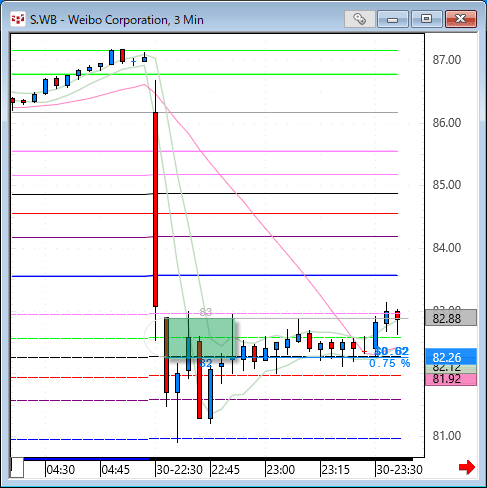Click the 22:45 time axis label

[x=226, y=470]
